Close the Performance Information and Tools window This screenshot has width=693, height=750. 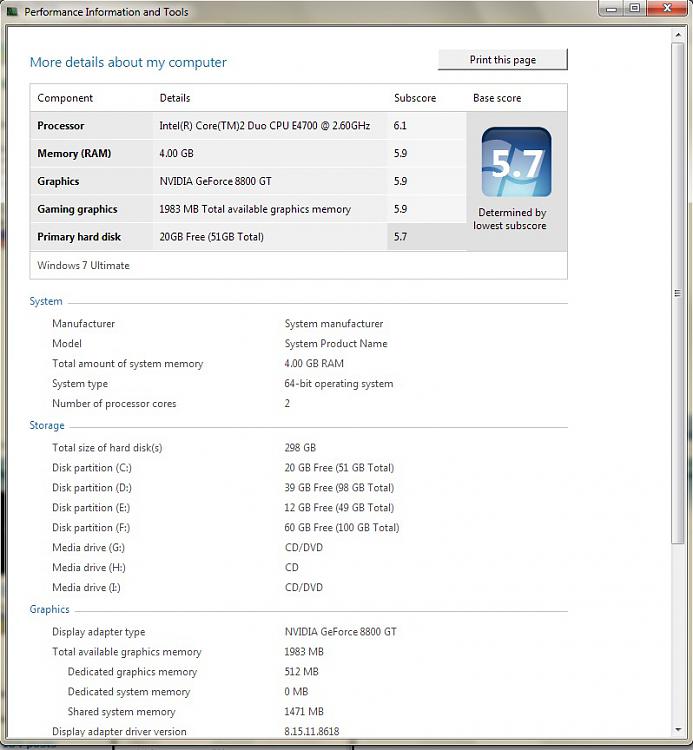click(x=668, y=8)
